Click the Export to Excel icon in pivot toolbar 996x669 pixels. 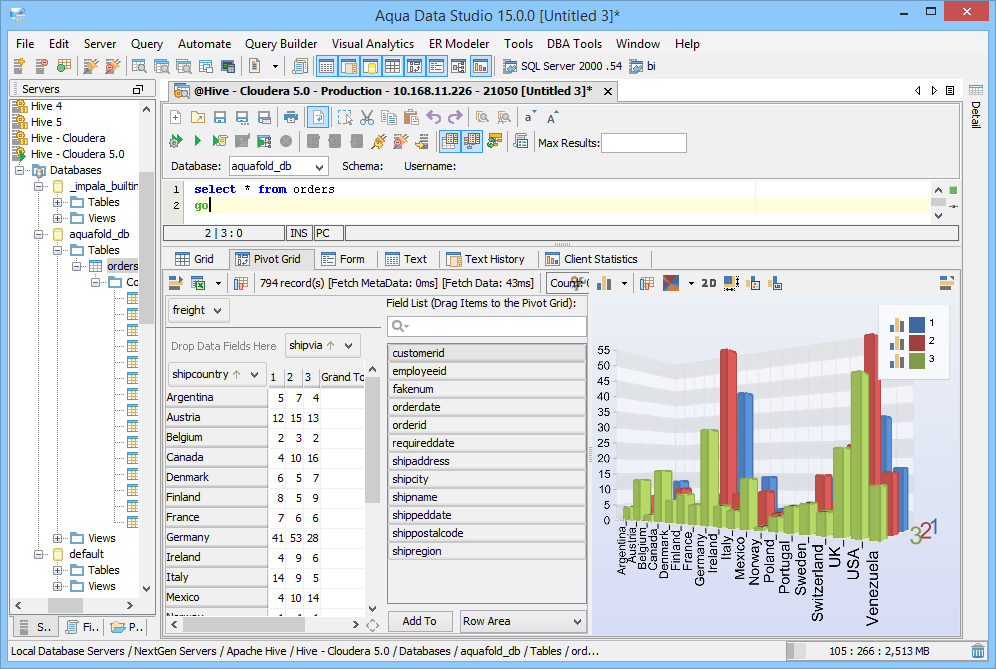[198, 283]
